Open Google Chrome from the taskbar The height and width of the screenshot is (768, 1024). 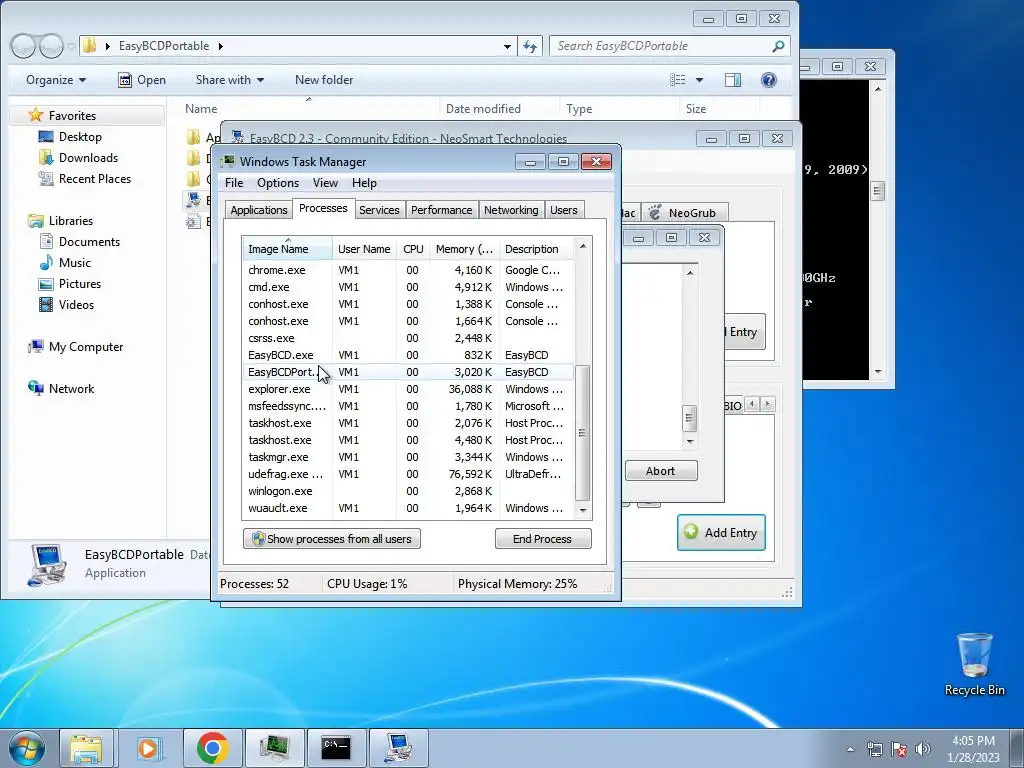click(x=212, y=748)
